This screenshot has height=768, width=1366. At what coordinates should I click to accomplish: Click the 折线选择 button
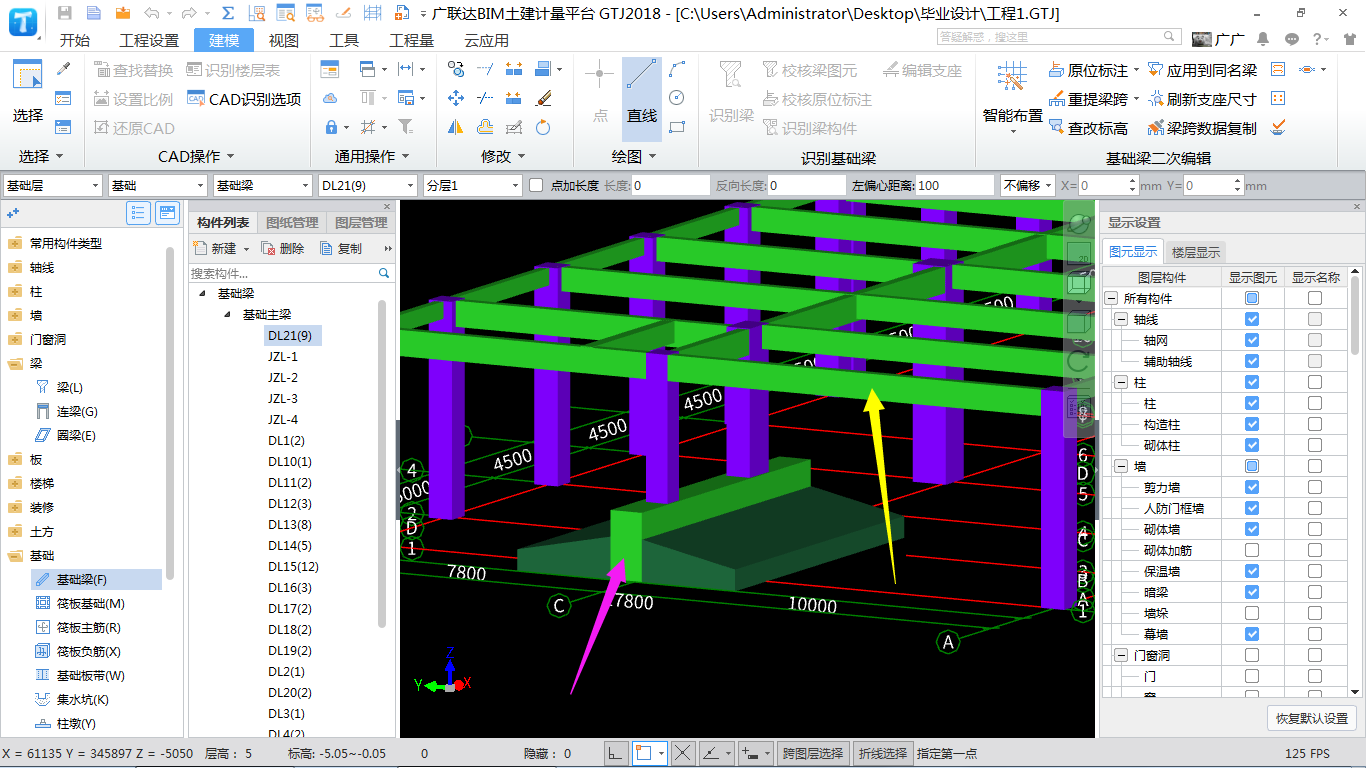click(x=883, y=753)
